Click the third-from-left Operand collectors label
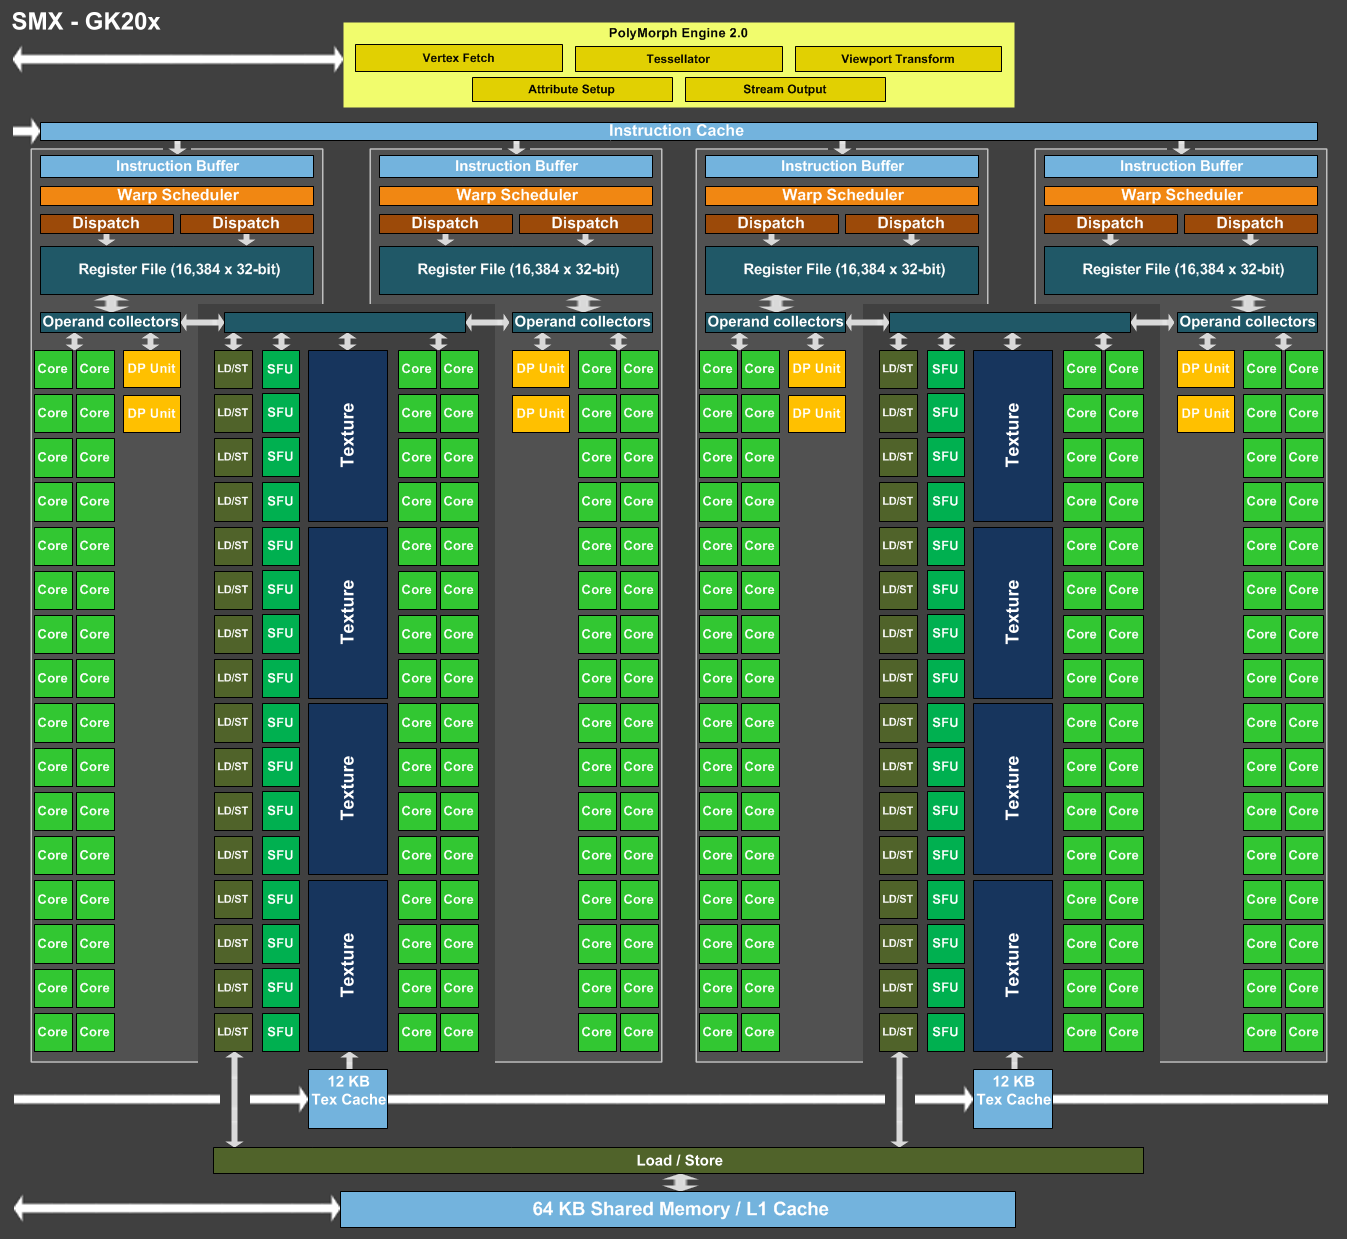The height and width of the screenshot is (1239, 1347). (776, 322)
